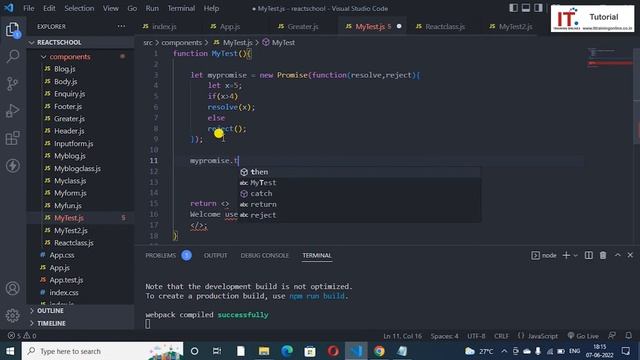Viewport: 640px width, 360px height.
Task: Open the Help menu
Action: pos(211,8)
